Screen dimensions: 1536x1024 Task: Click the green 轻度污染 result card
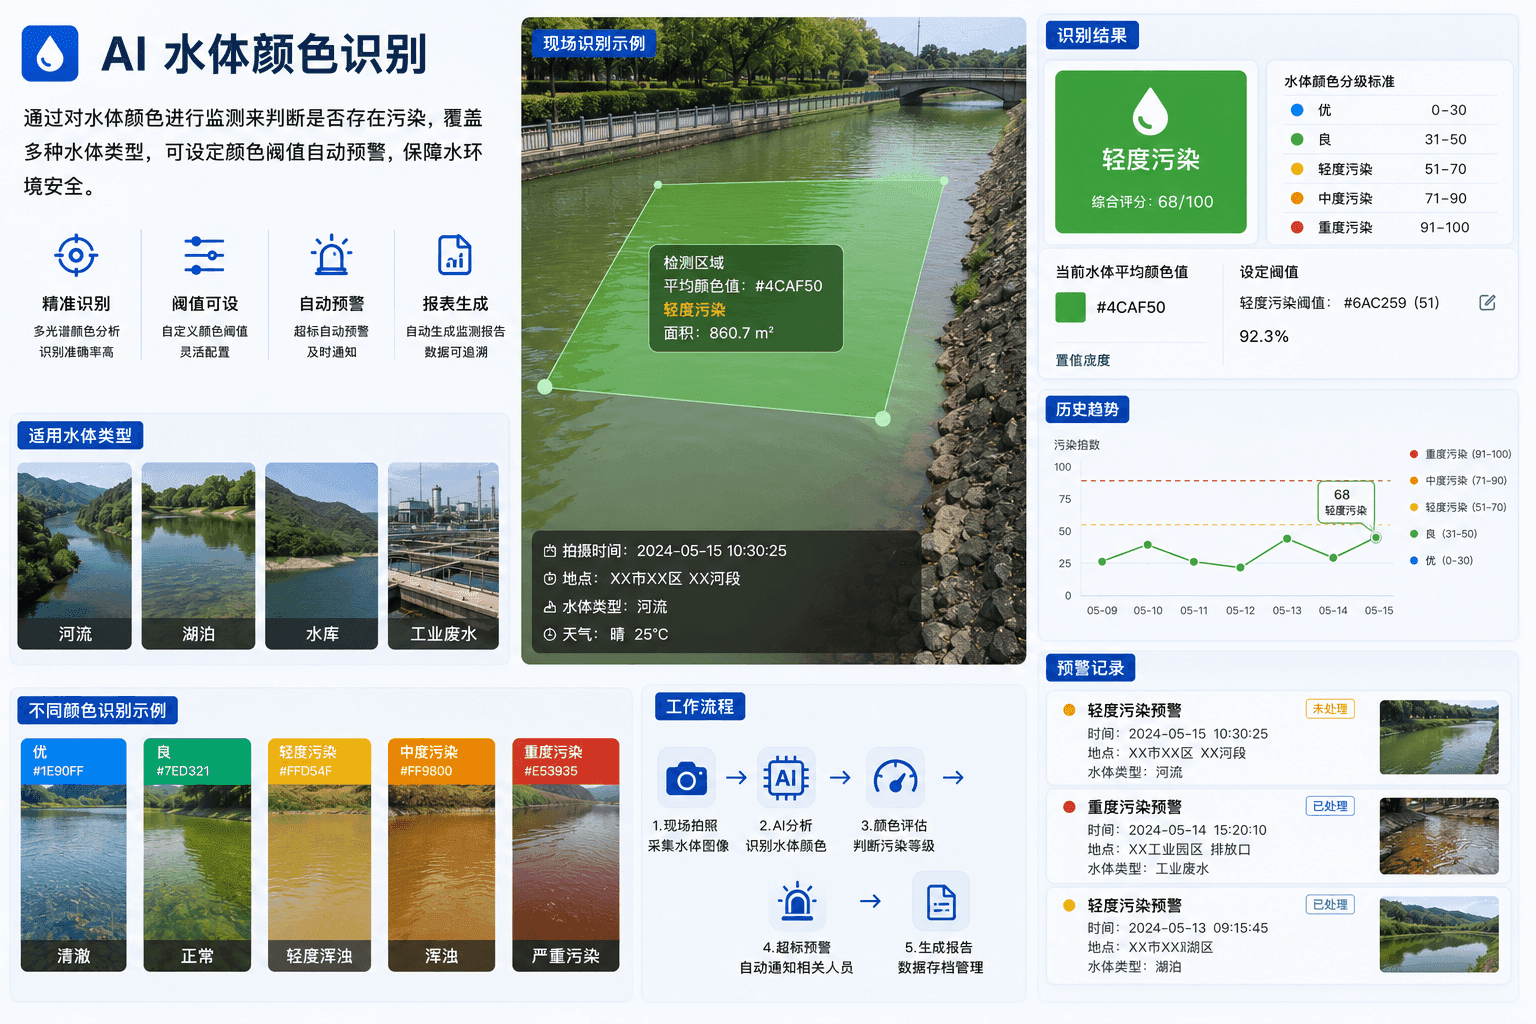click(x=1151, y=152)
